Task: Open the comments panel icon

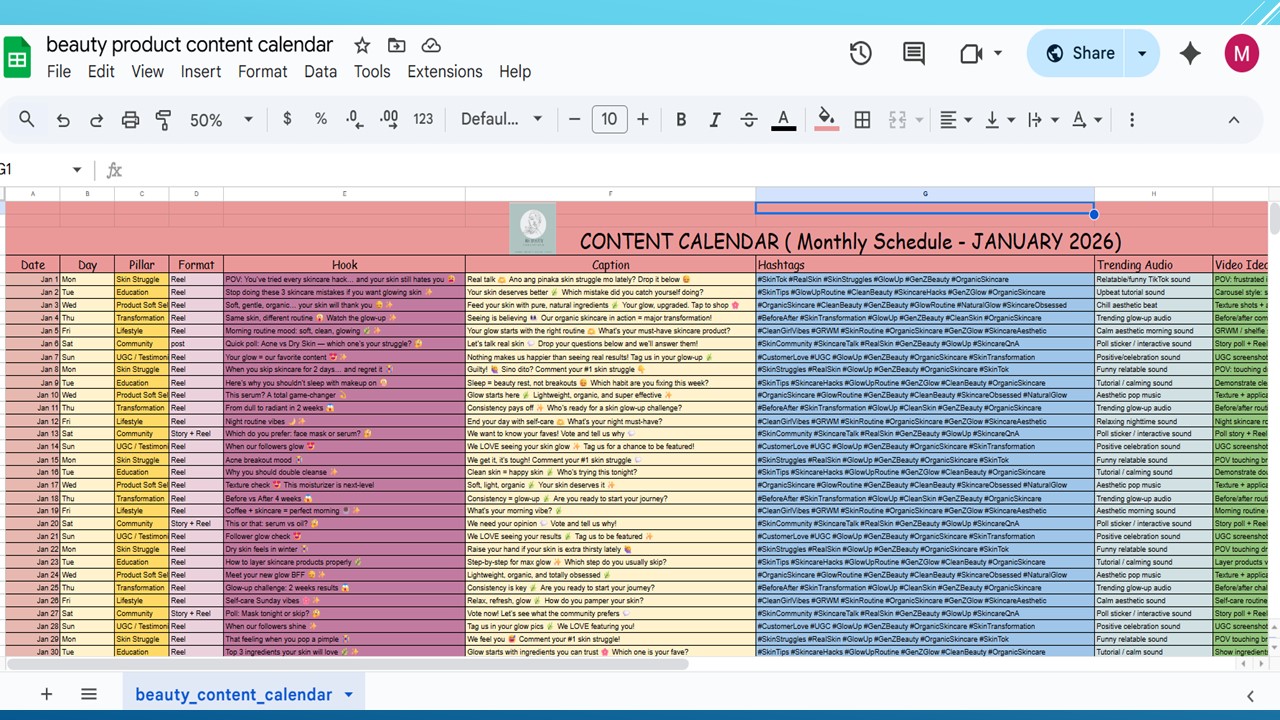Action: click(x=913, y=54)
